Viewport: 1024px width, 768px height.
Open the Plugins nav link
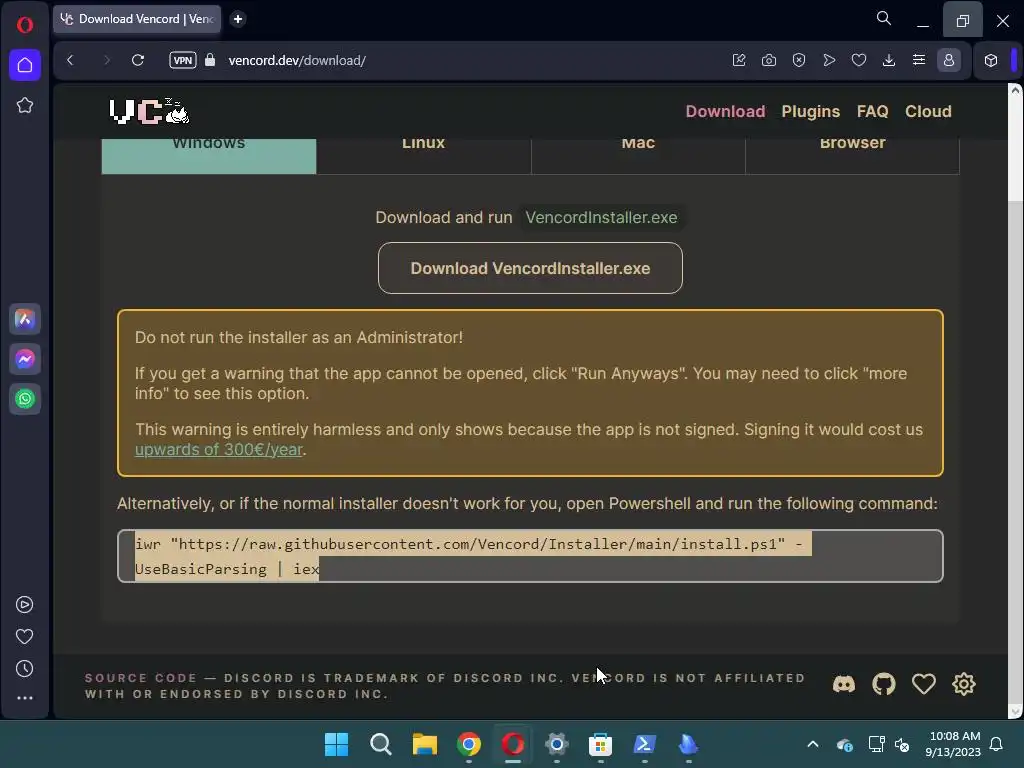[x=810, y=111]
